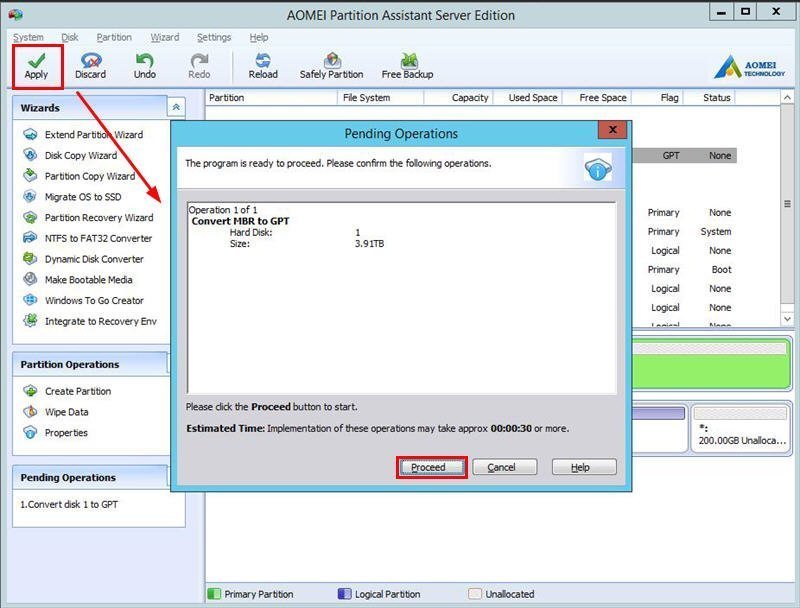The width and height of the screenshot is (800, 608).
Task: Close the Pending Operations dialog
Action: [x=613, y=130]
